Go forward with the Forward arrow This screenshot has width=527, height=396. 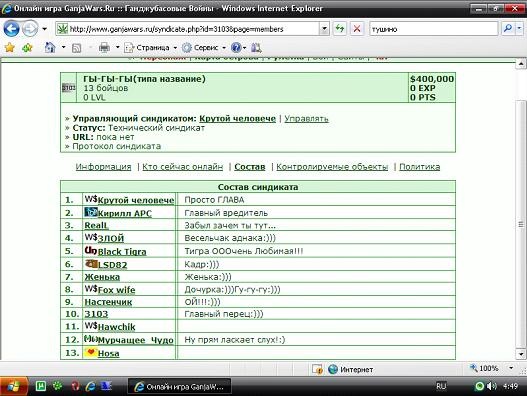[x=30, y=29]
